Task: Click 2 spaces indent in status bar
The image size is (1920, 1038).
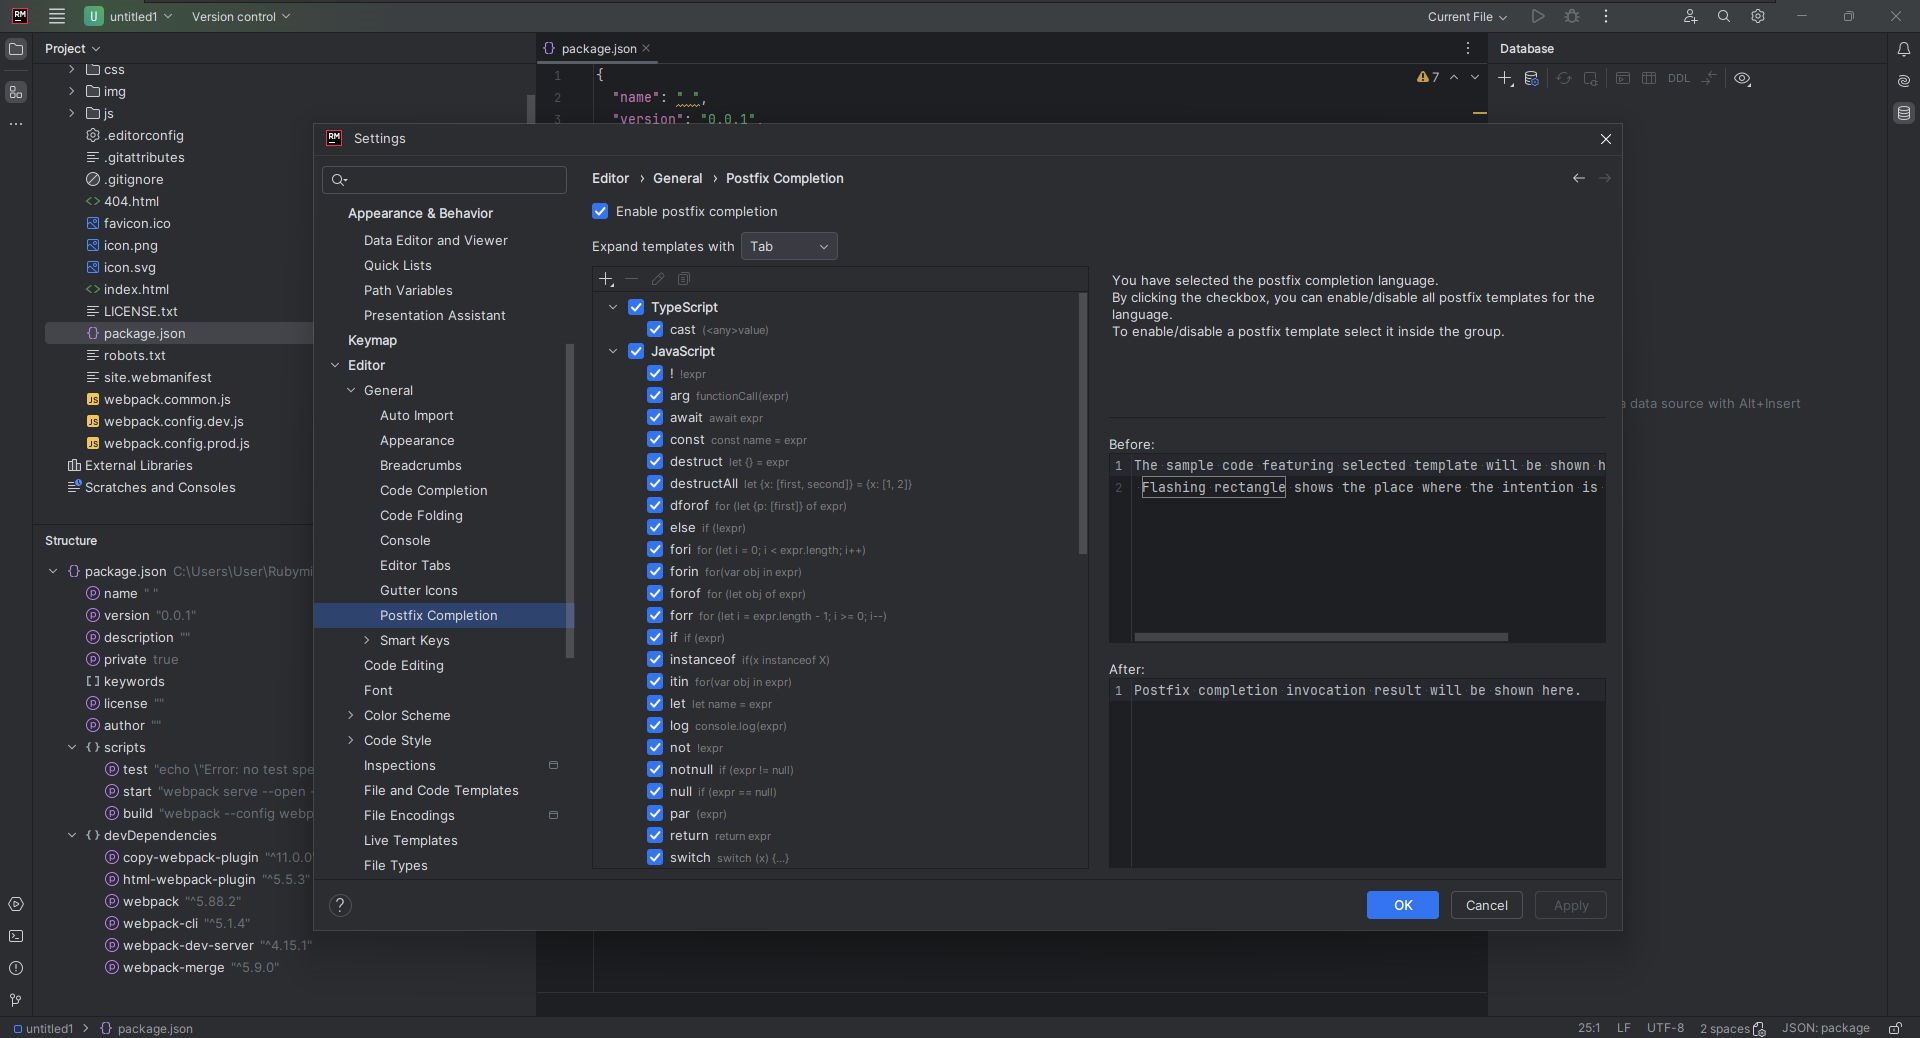Action: click(x=1724, y=1028)
